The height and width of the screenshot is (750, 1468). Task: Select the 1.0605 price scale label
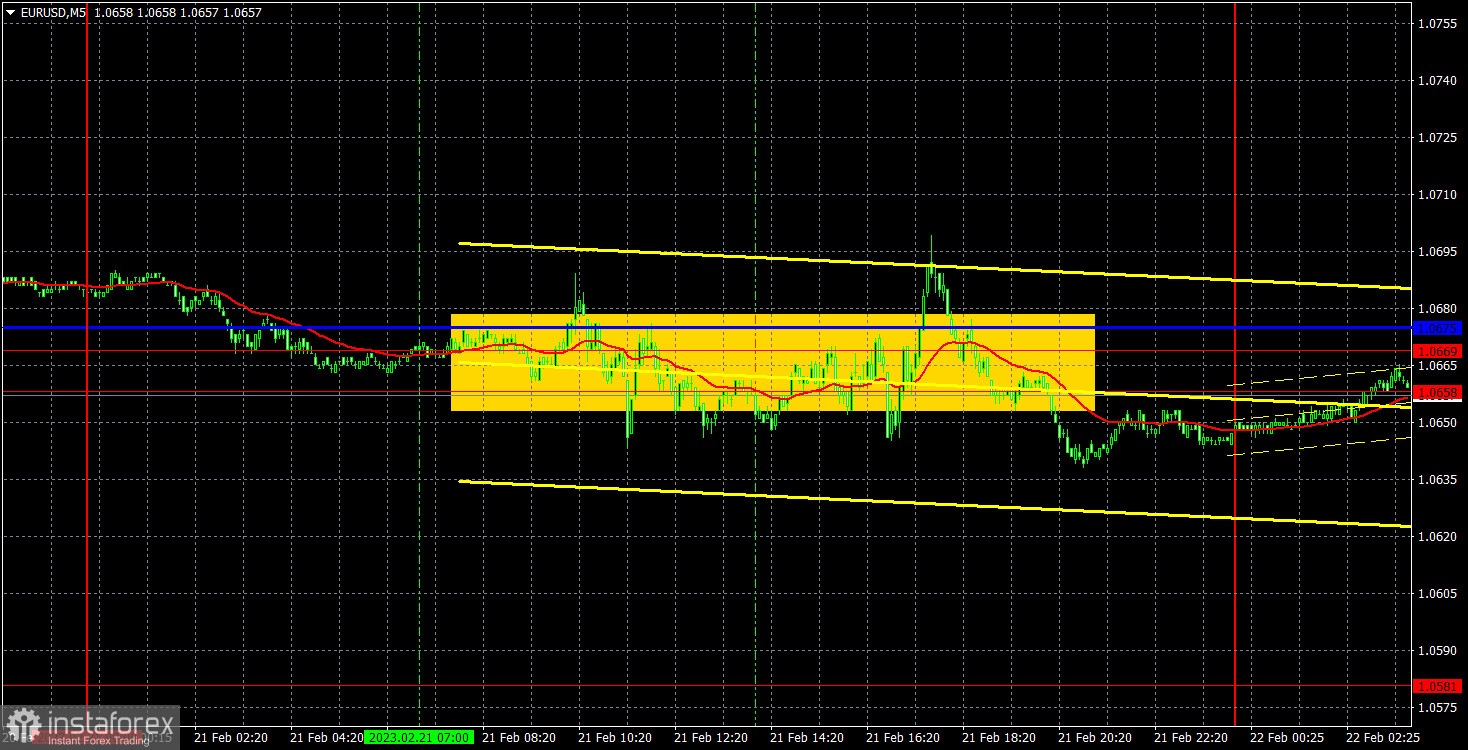[x=1436, y=594]
